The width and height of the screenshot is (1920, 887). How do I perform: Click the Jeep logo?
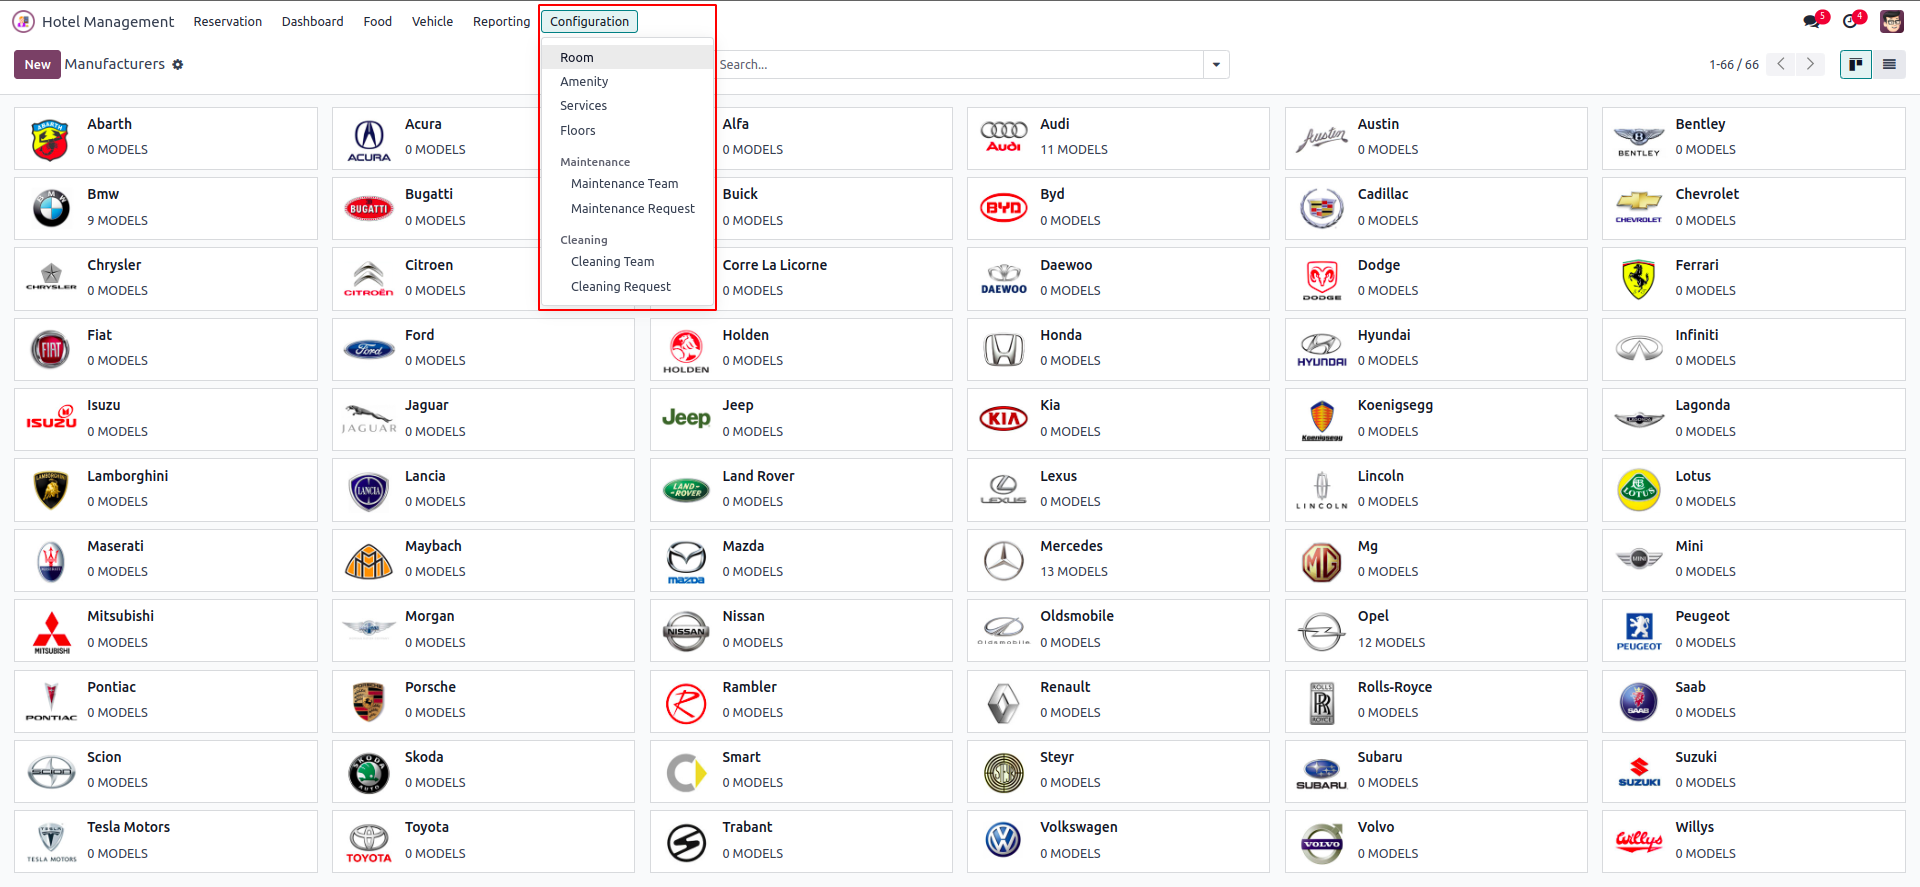click(x=687, y=420)
